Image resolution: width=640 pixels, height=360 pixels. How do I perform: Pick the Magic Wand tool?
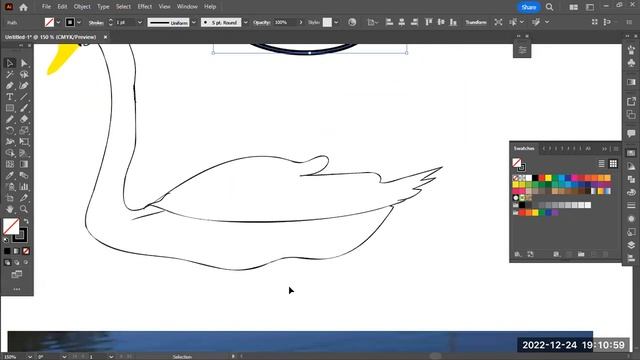[10, 74]
